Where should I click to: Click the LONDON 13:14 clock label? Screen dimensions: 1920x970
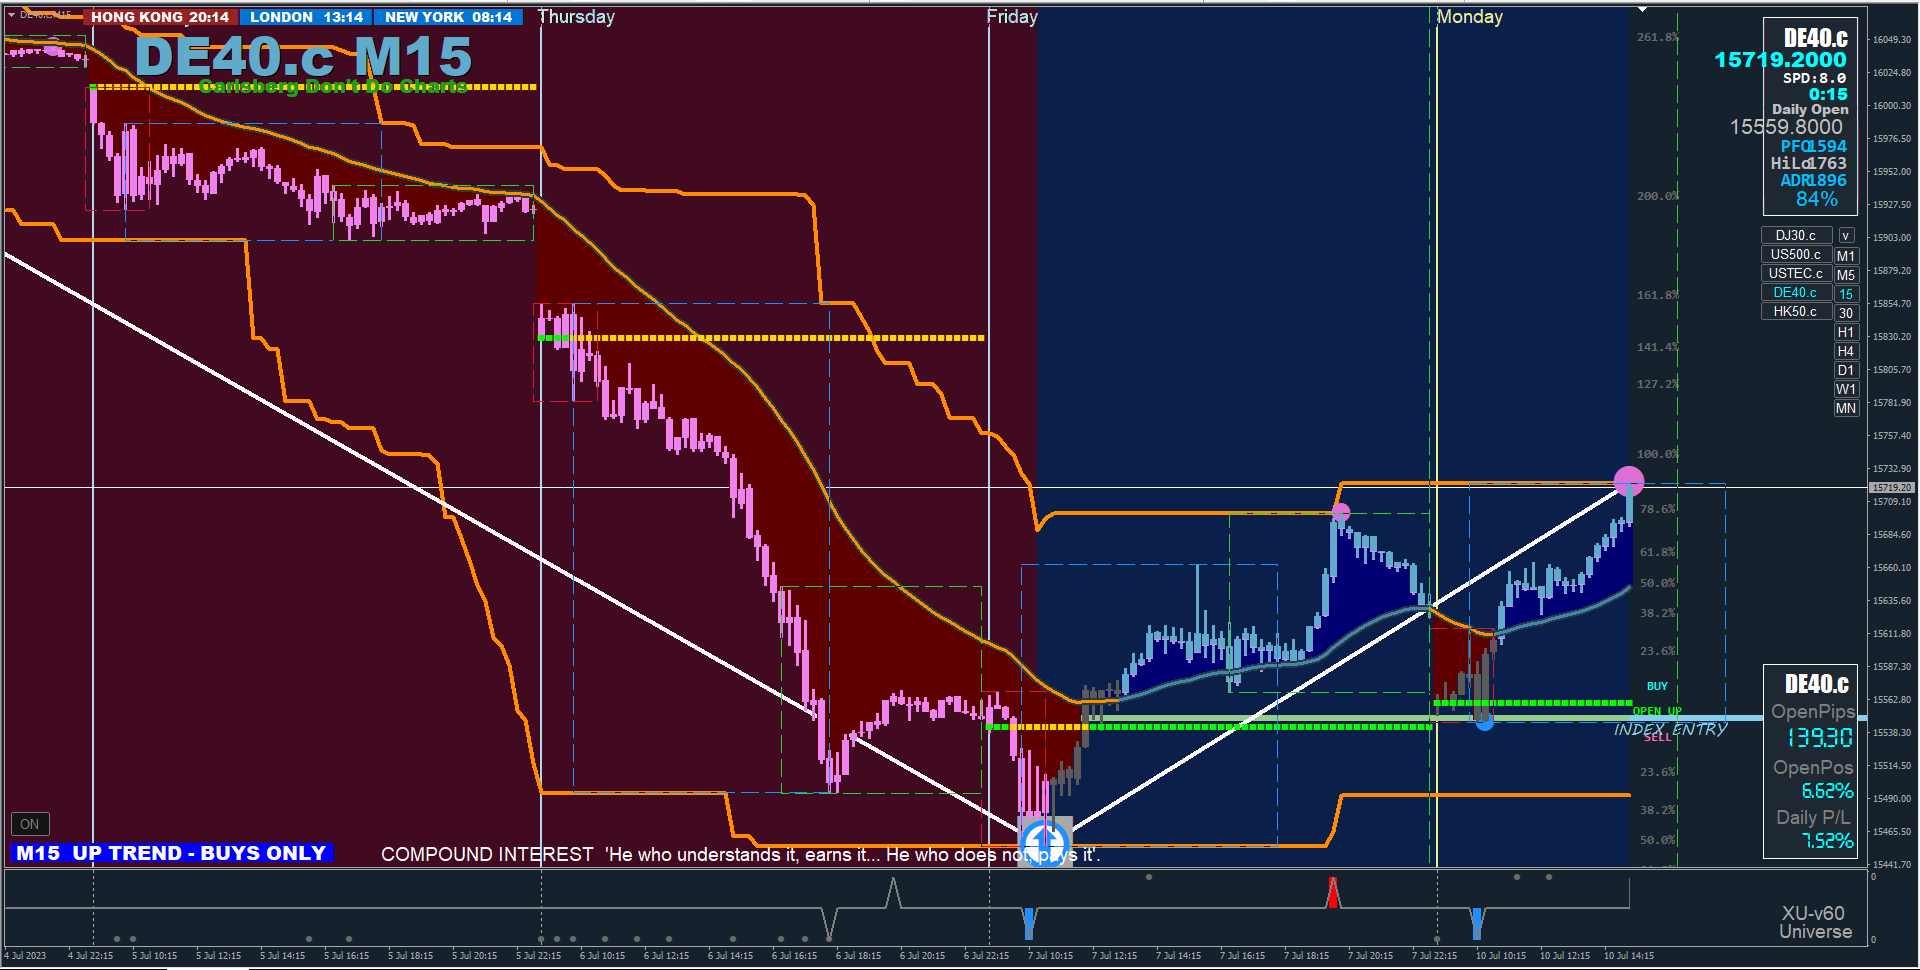coord(306,17)
